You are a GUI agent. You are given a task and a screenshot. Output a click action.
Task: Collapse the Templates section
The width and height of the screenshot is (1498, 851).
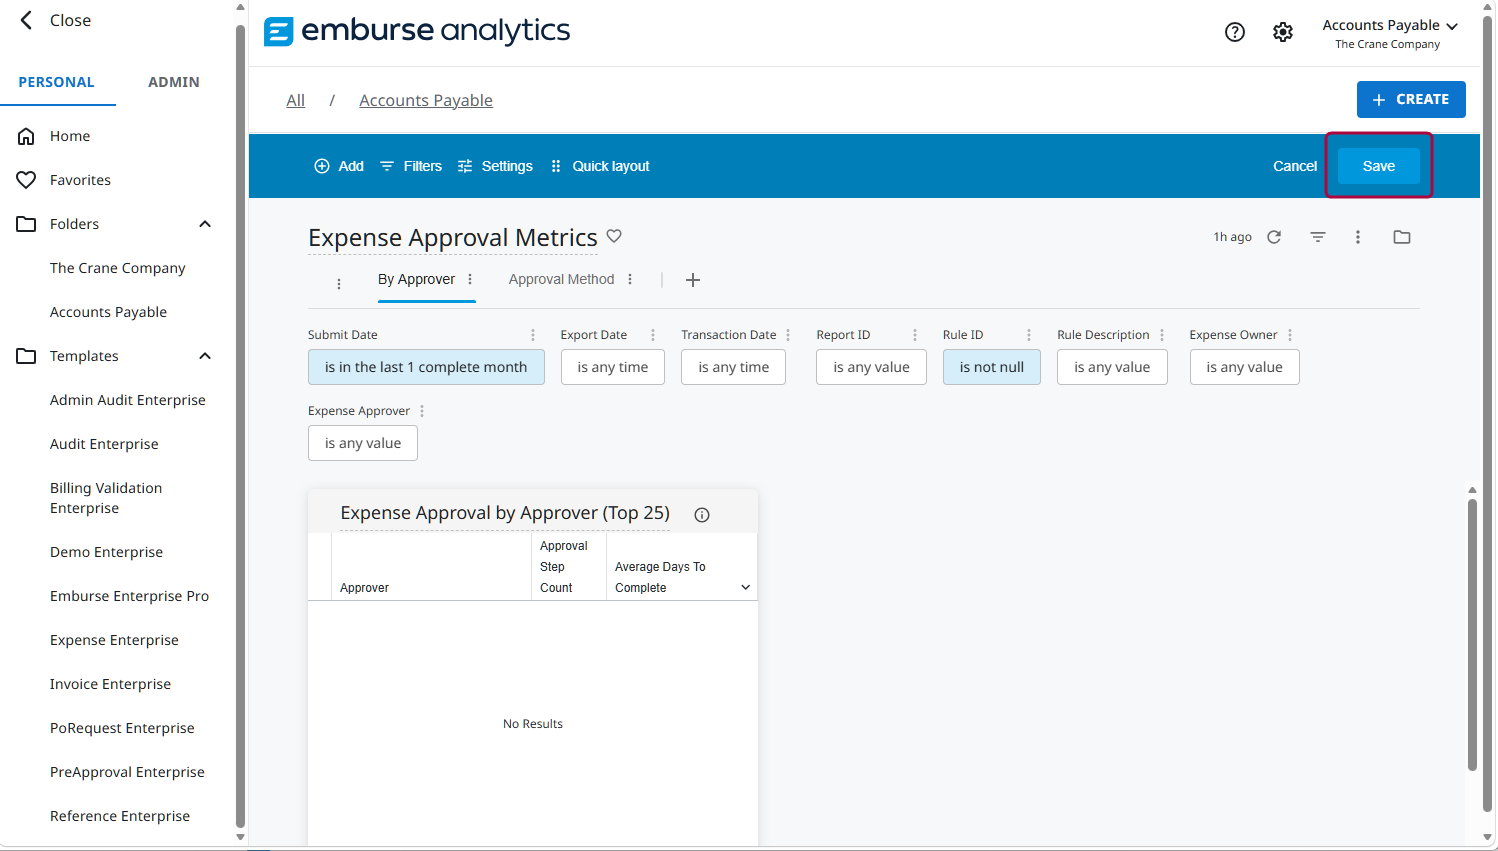205,356
